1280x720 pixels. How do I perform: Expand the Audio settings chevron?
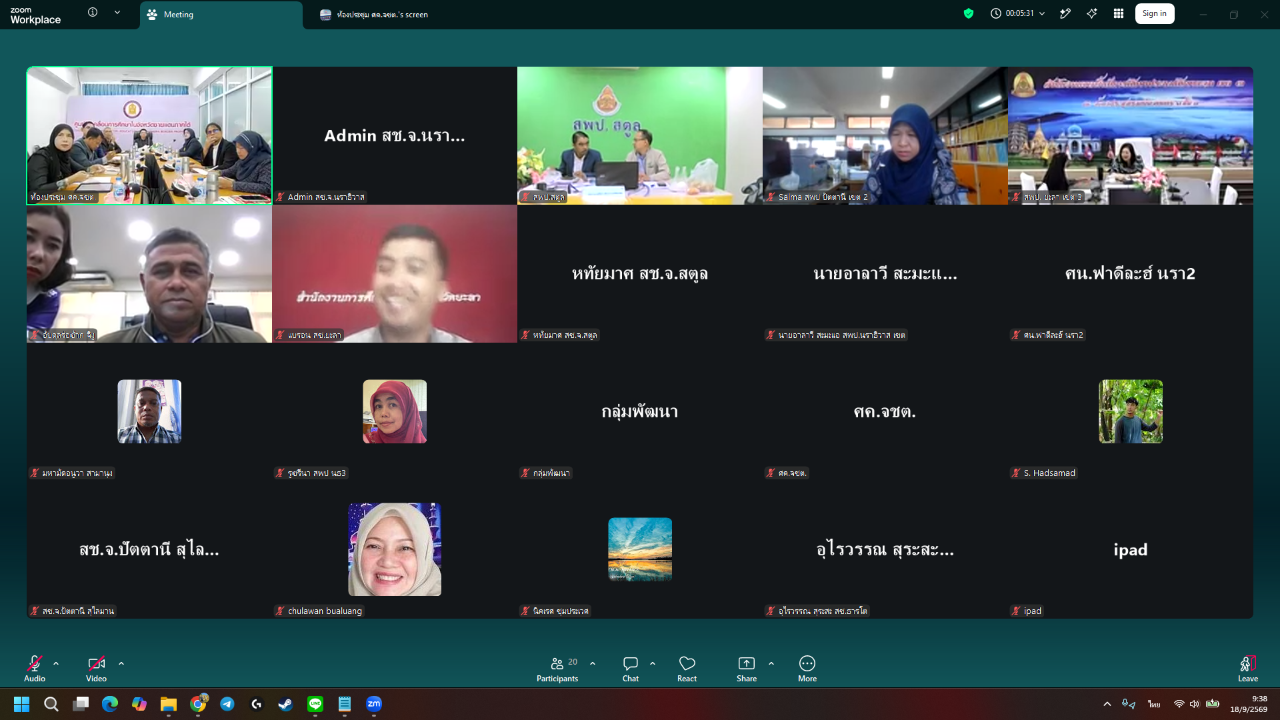coord(56,663)
